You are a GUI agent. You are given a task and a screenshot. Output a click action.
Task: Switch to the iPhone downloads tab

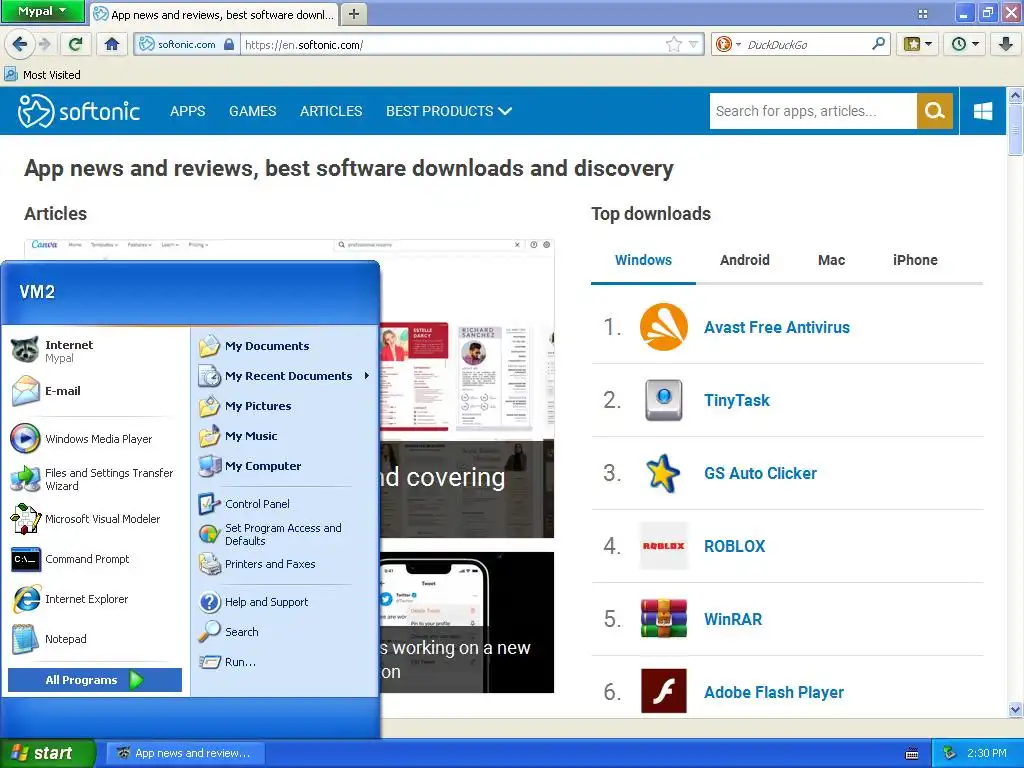pos(915,260)
